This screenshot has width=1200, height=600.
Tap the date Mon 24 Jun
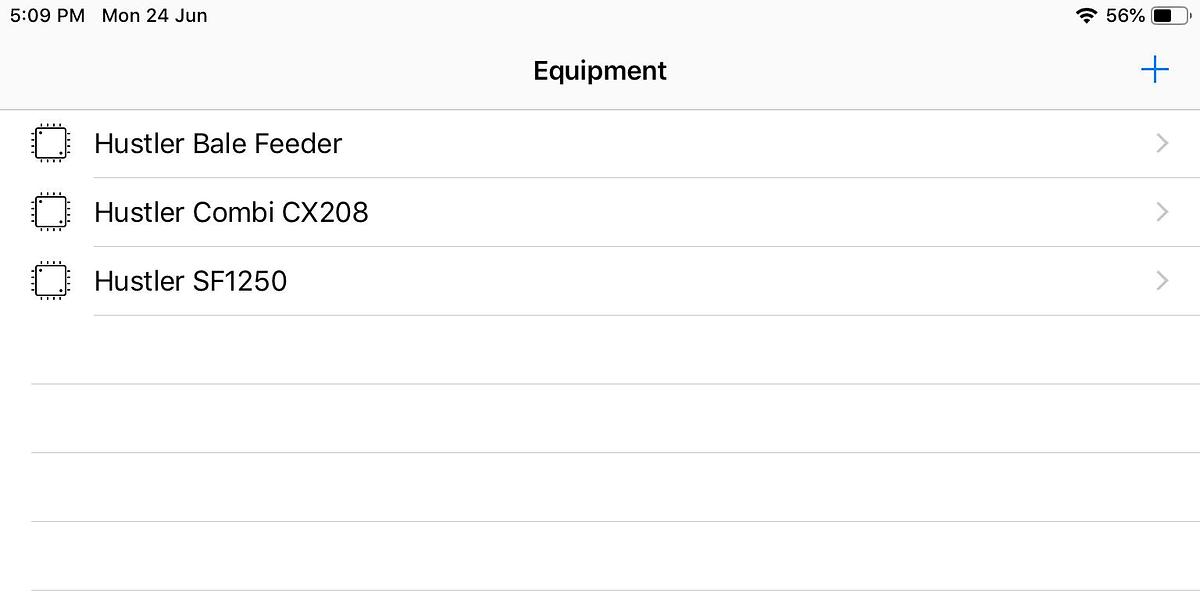(154, 15)
